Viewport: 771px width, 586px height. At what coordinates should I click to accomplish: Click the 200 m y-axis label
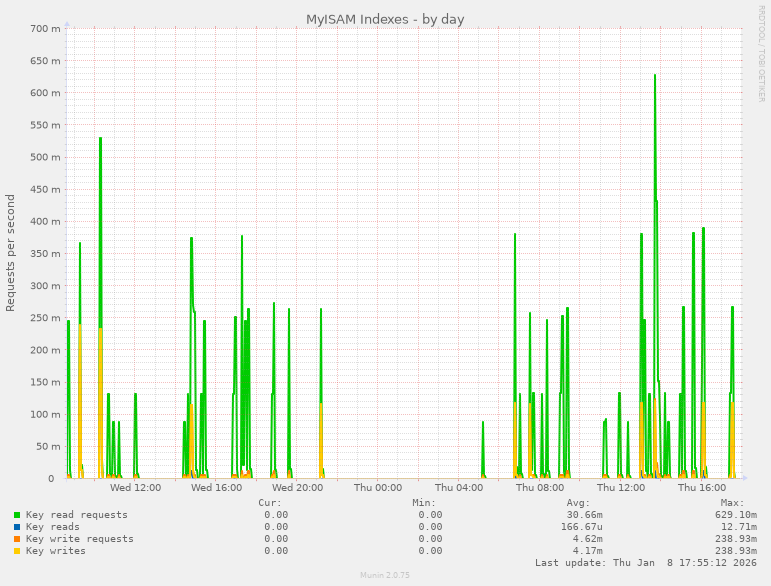[x=45, y=350]
